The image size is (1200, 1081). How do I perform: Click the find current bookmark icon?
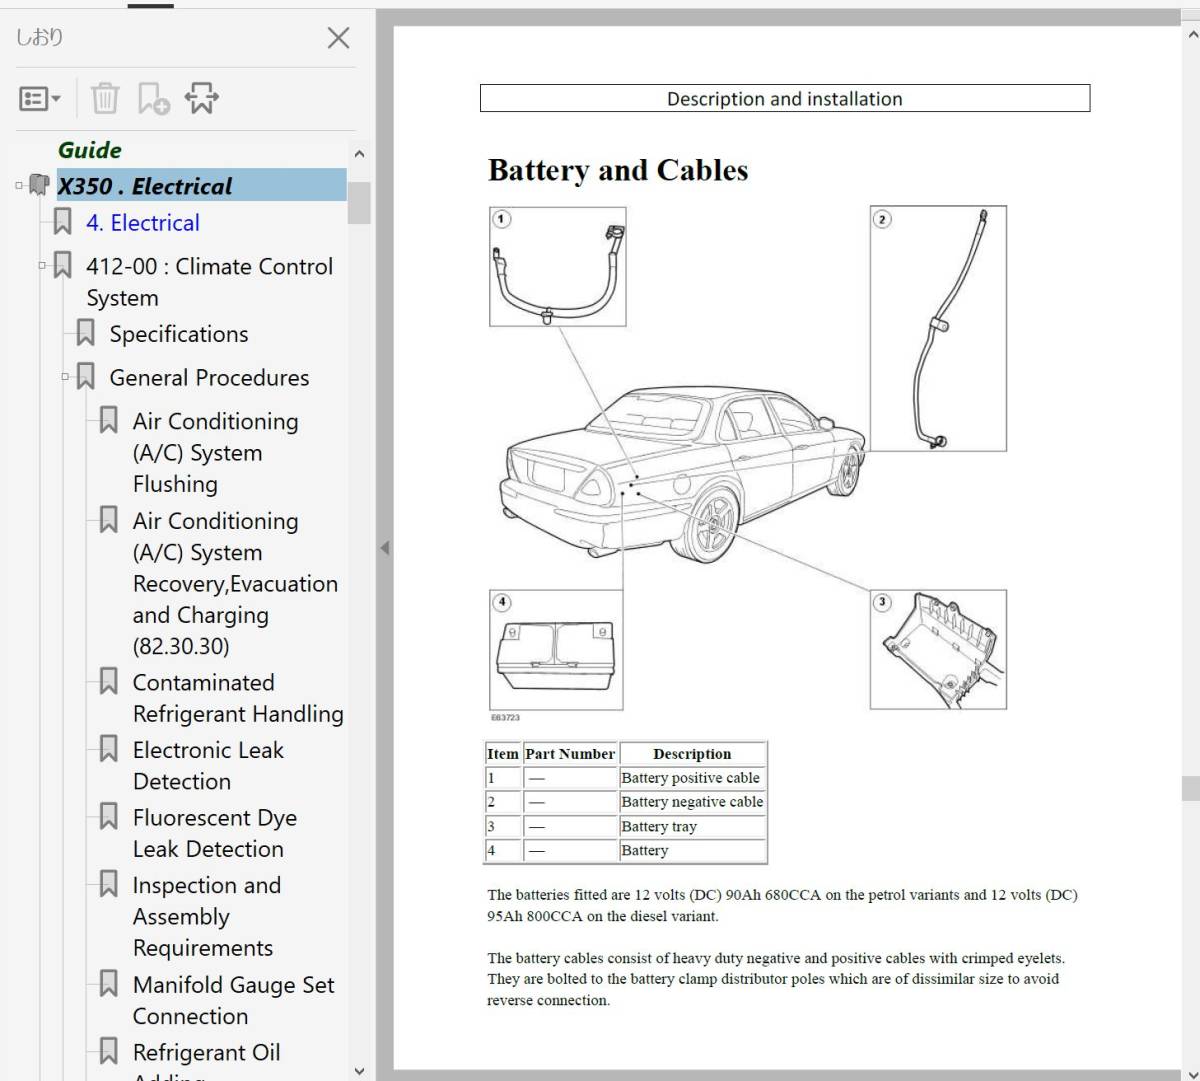click(x=201, y=99)
